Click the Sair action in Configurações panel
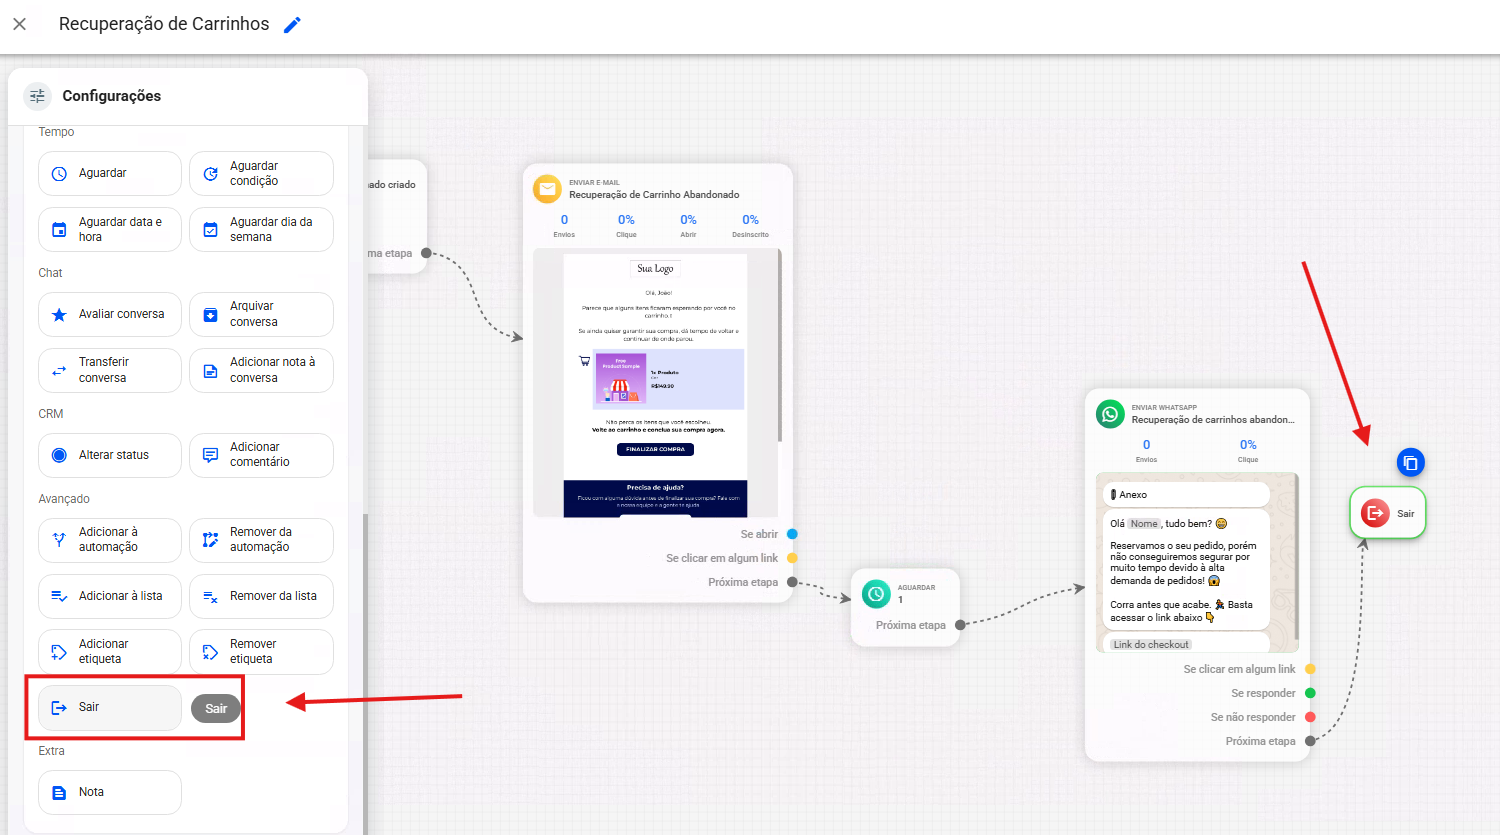 110,707
